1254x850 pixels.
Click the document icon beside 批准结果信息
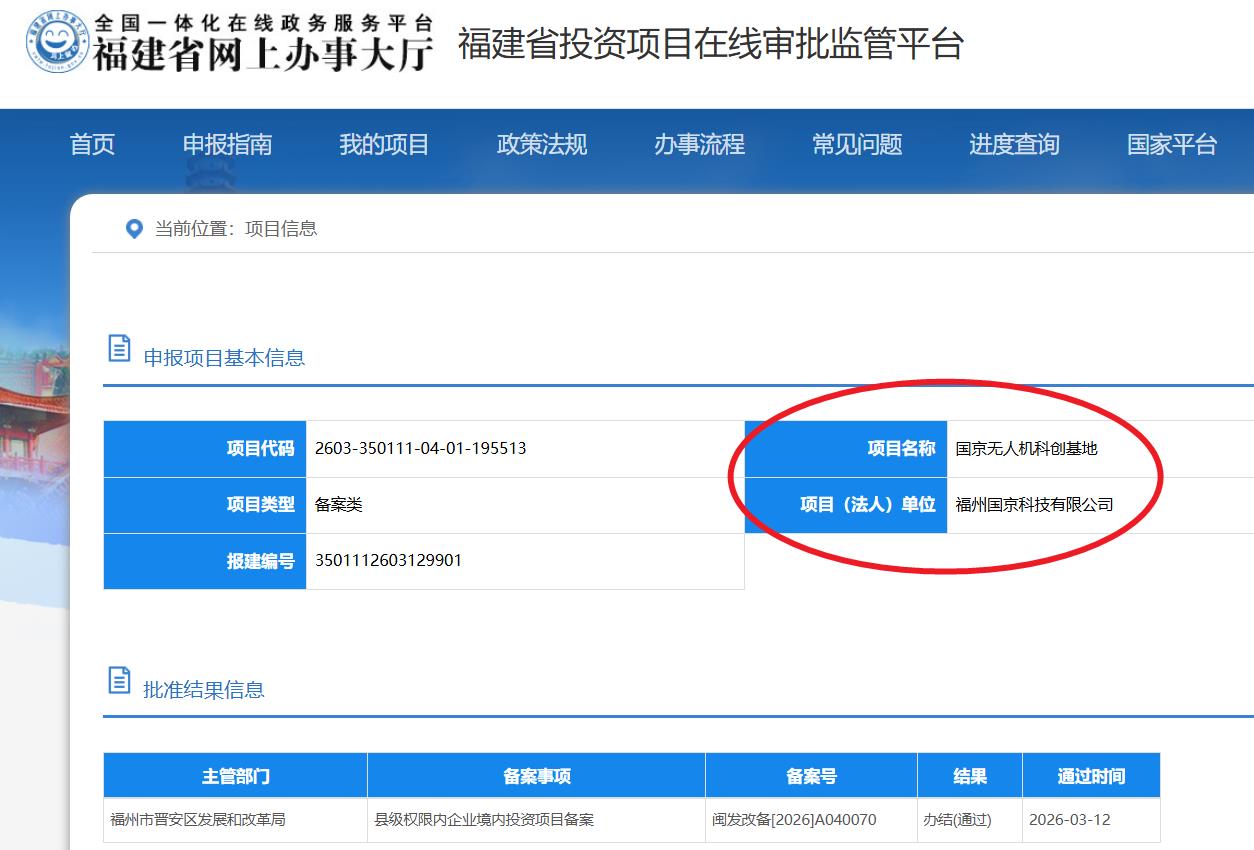coord(119,681)
